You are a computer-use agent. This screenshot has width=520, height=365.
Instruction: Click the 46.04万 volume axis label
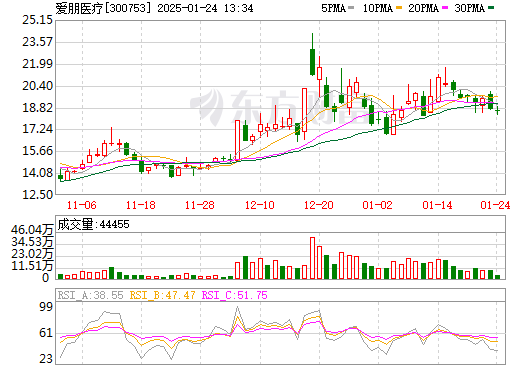pos(32,230)
